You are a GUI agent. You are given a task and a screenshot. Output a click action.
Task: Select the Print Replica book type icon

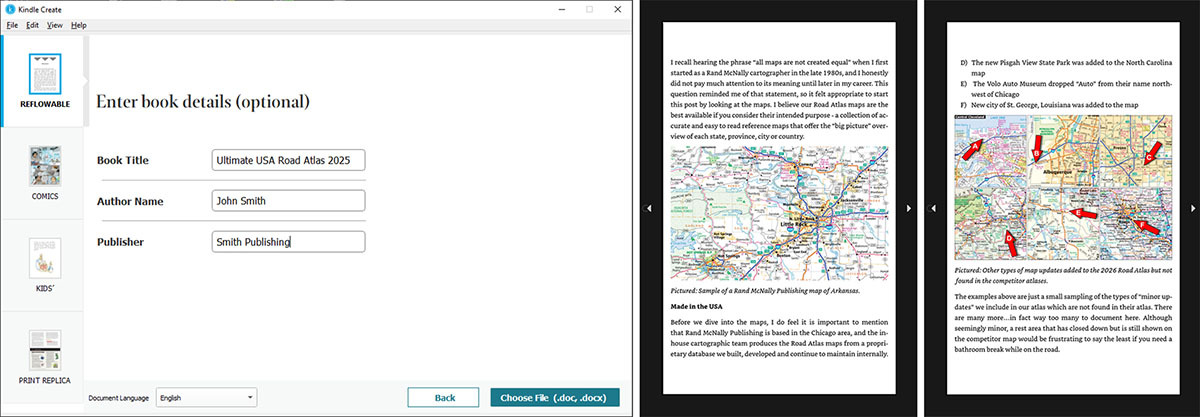tap(45, 350)
